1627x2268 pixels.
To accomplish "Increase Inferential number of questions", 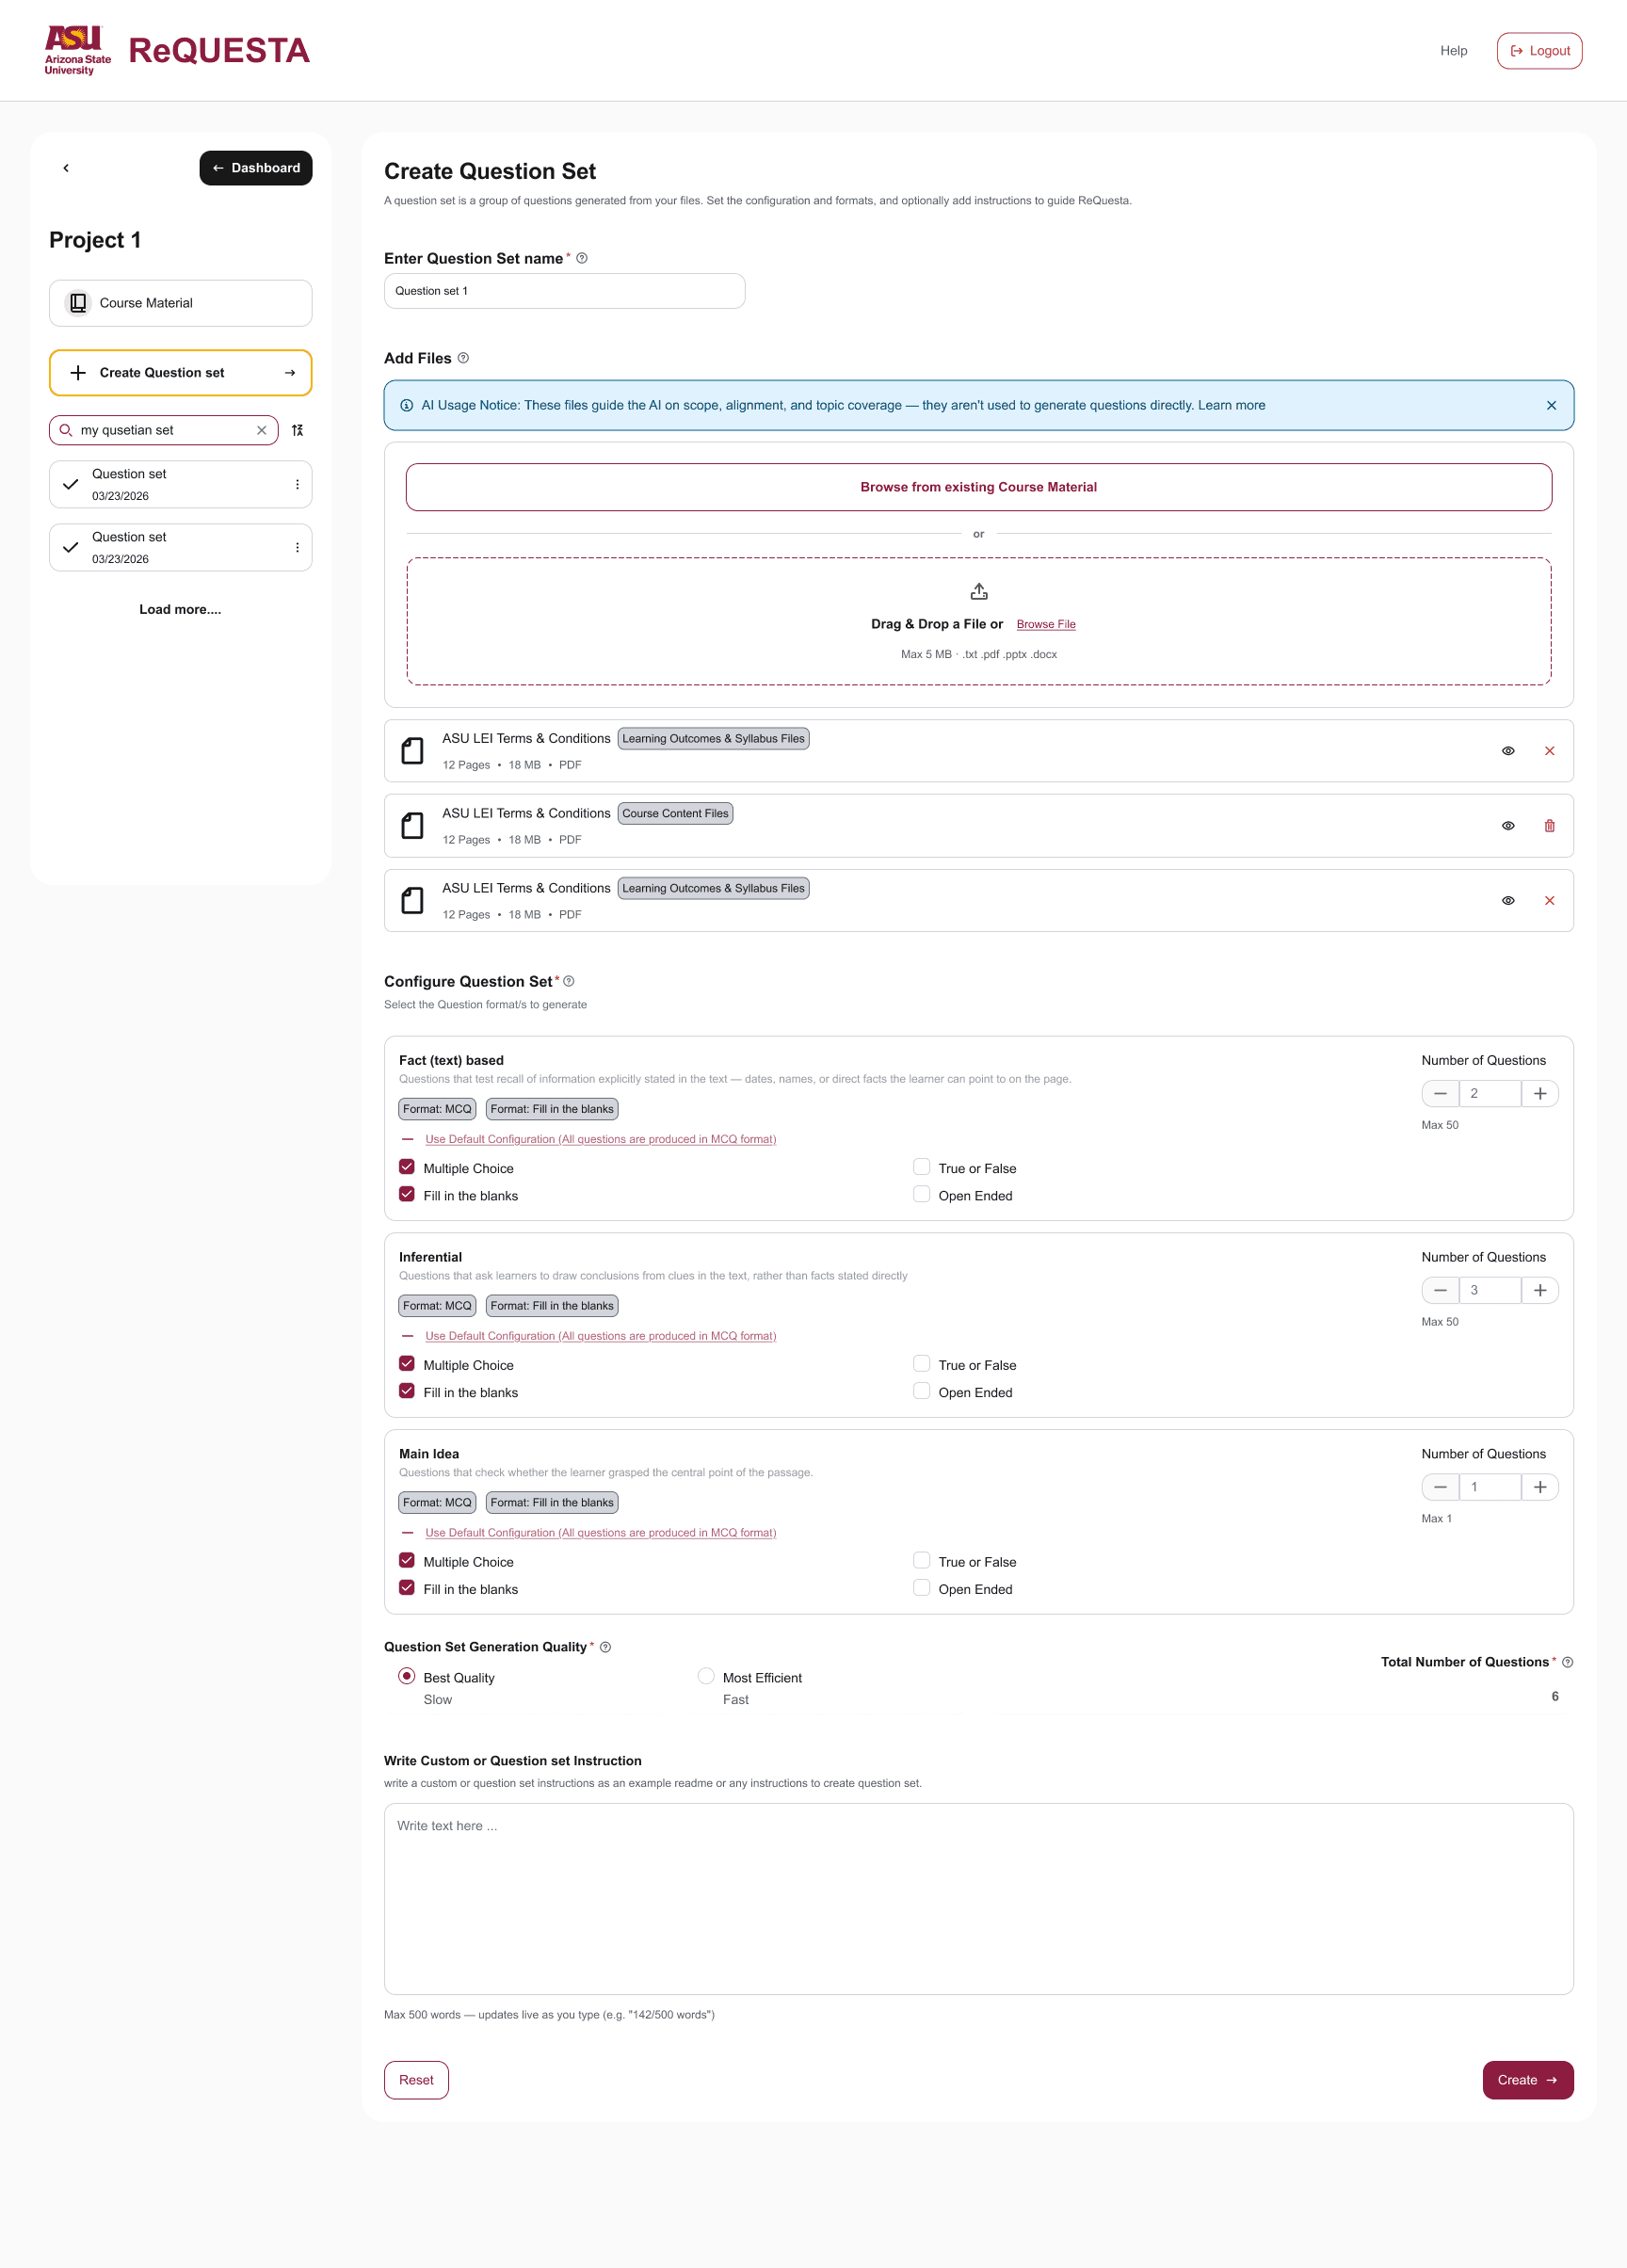I will tap(1540, 1291).
